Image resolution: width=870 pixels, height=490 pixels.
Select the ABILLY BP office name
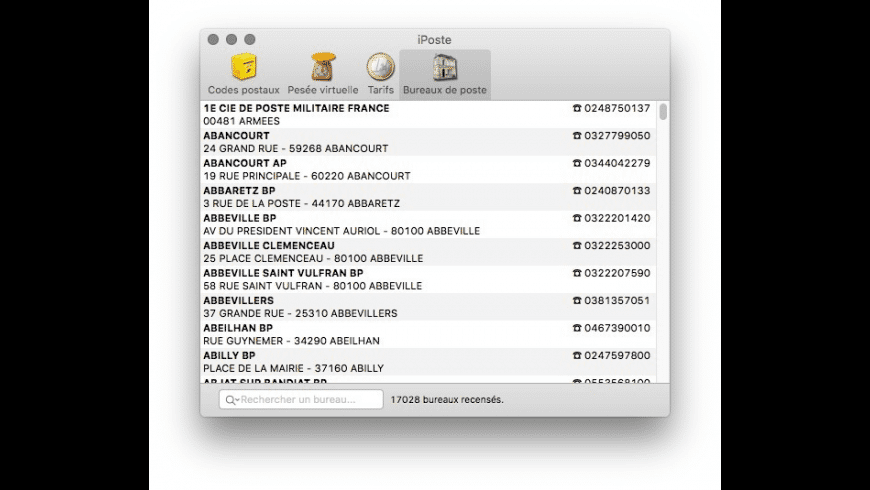229,356
